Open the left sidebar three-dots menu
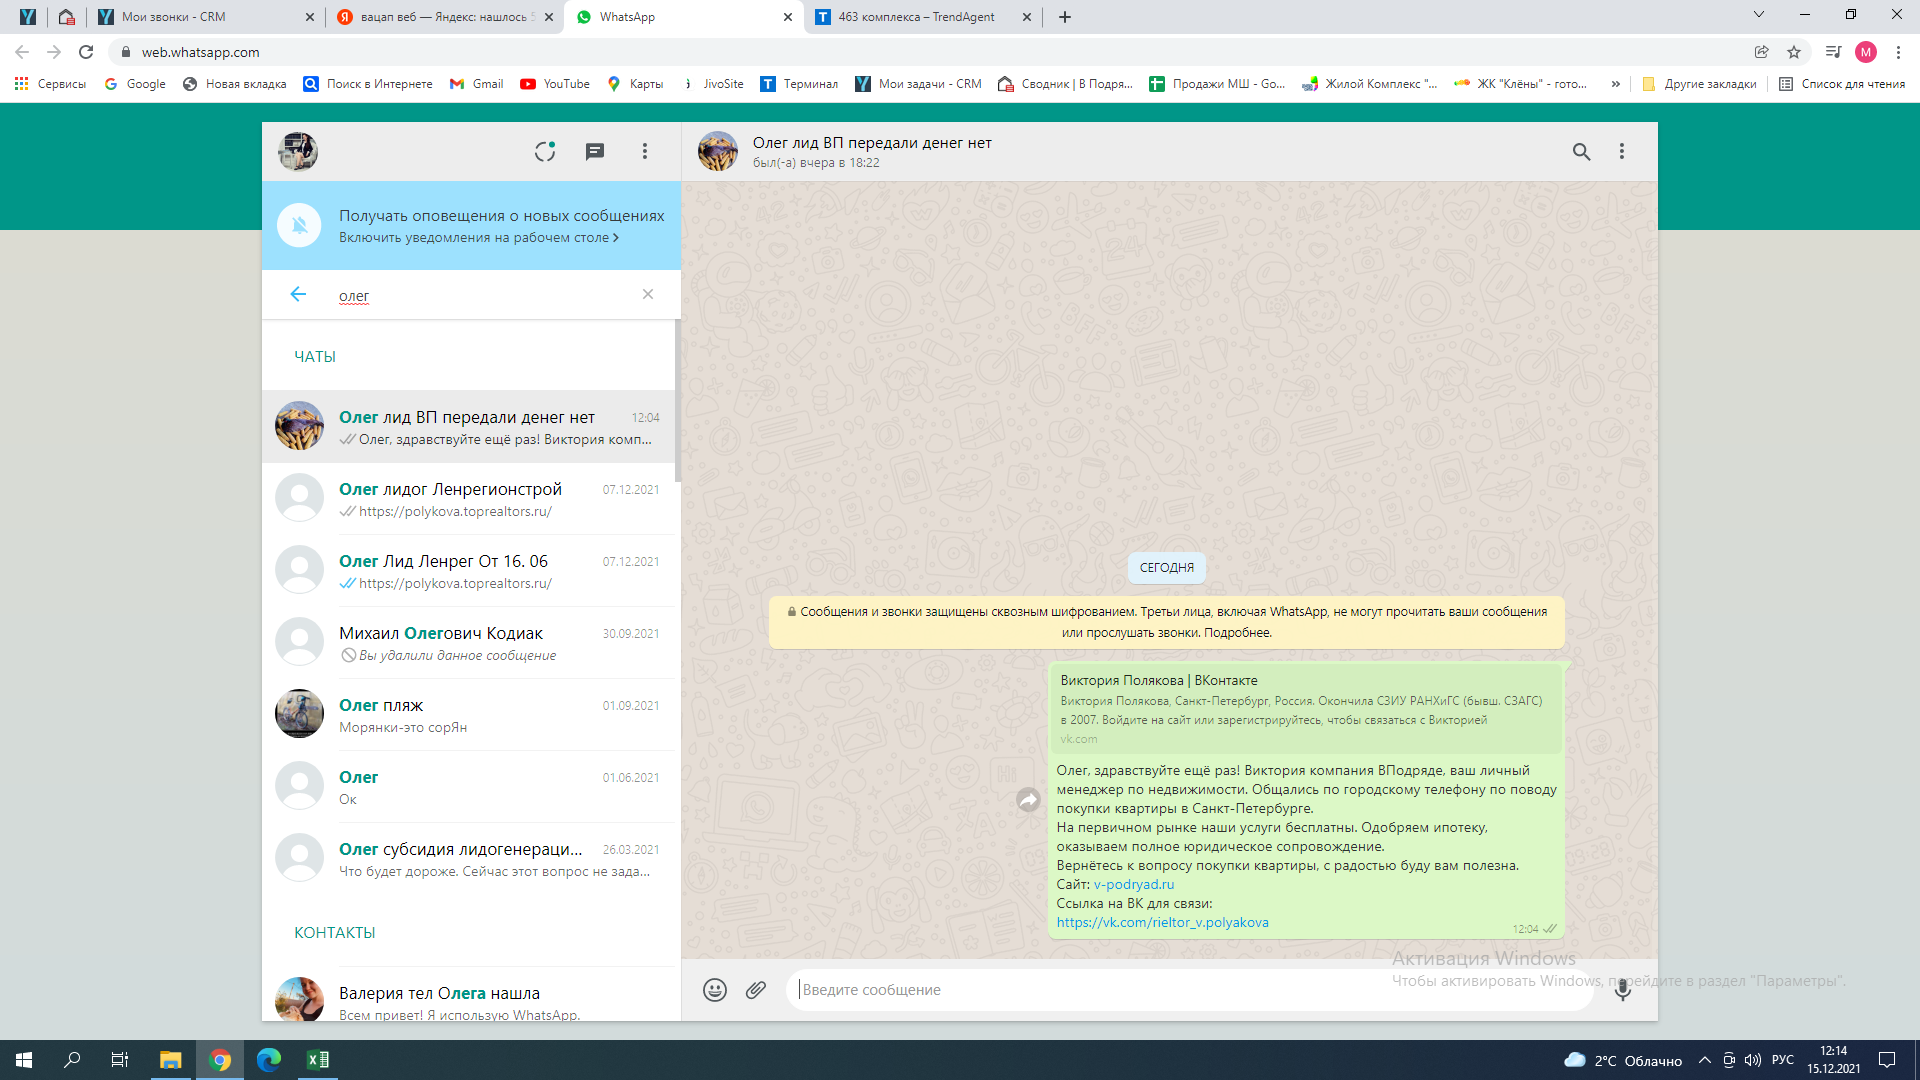The image size is (1920, 1080). point(645,151)
